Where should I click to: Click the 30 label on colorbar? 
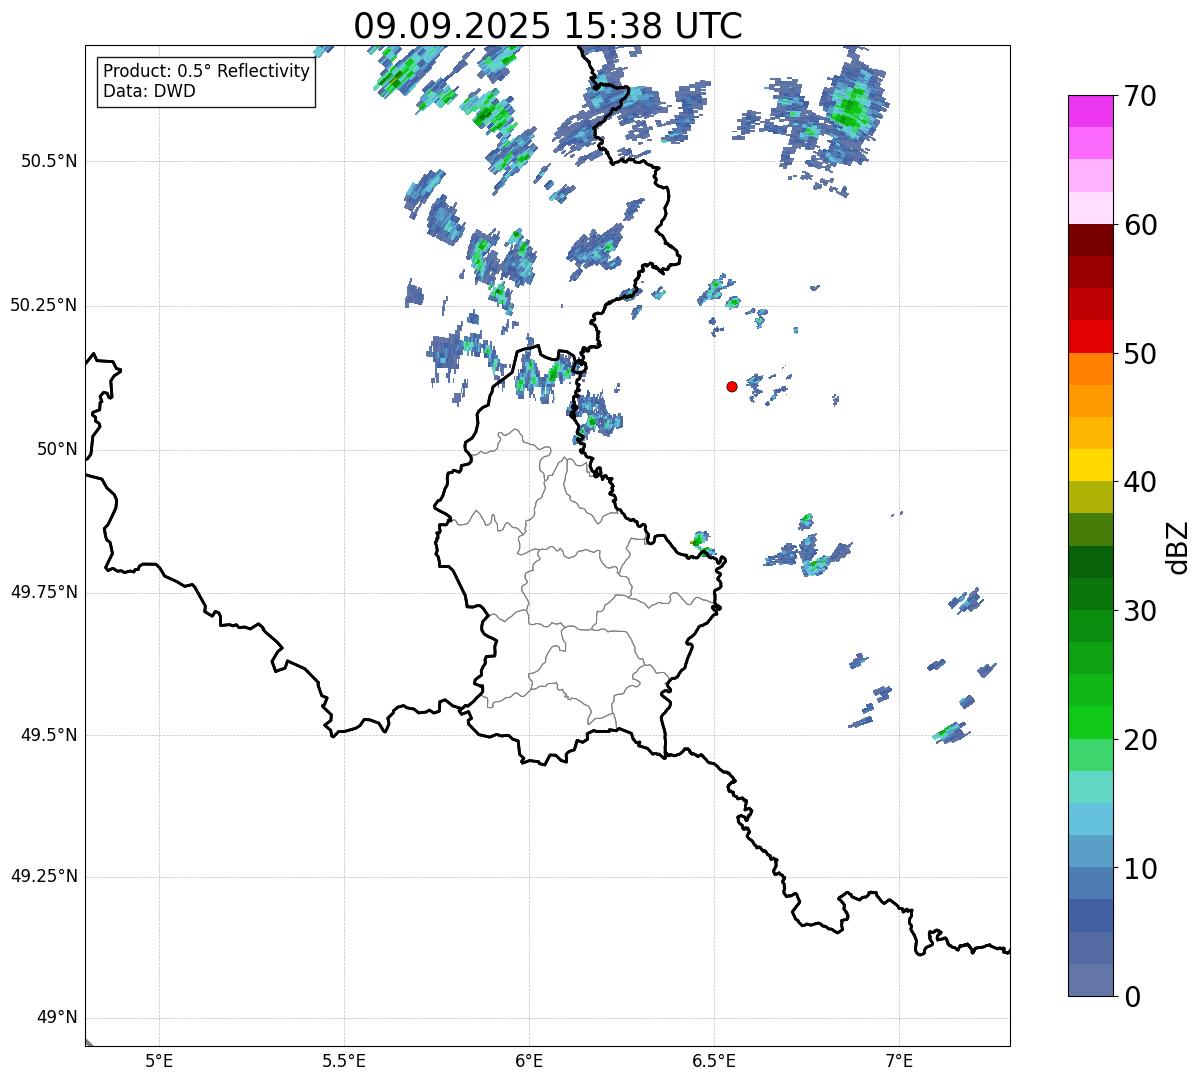[x=1139, y=611]
